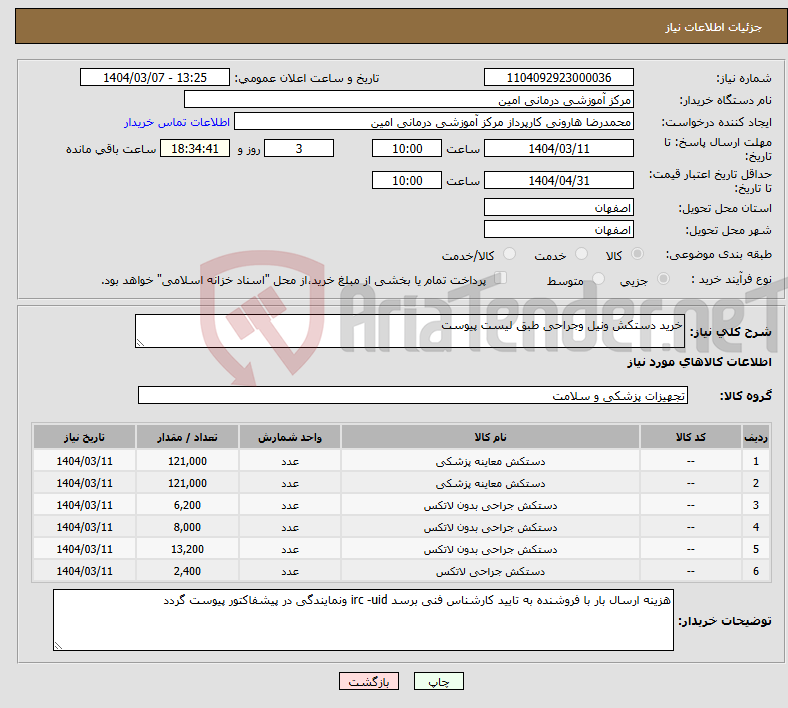788x708 pixels.
Task: Click the need date 1404/03/11 in row 6
Action: point(84,571)
